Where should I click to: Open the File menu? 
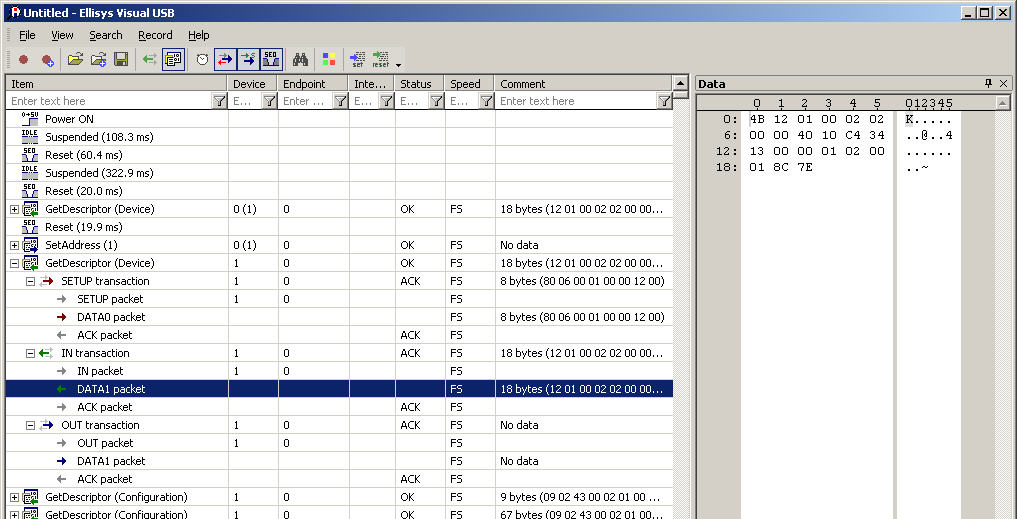27,35
